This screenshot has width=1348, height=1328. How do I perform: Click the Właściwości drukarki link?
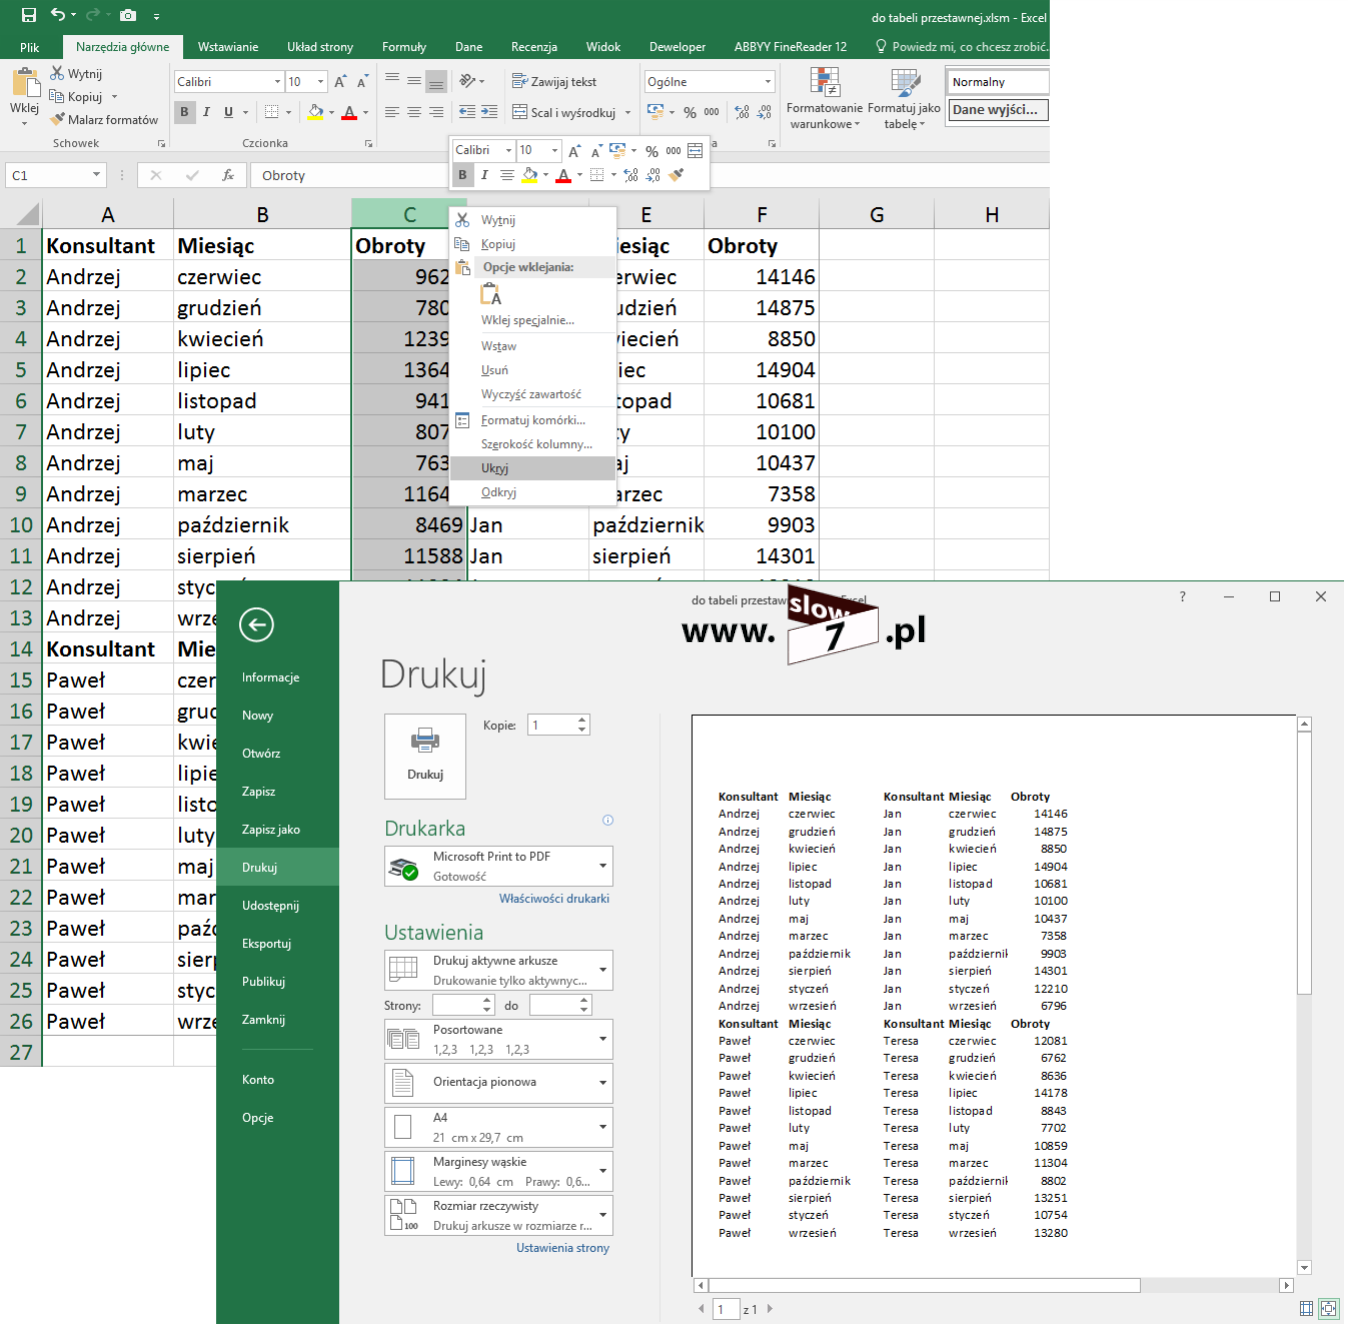(554, 899)
